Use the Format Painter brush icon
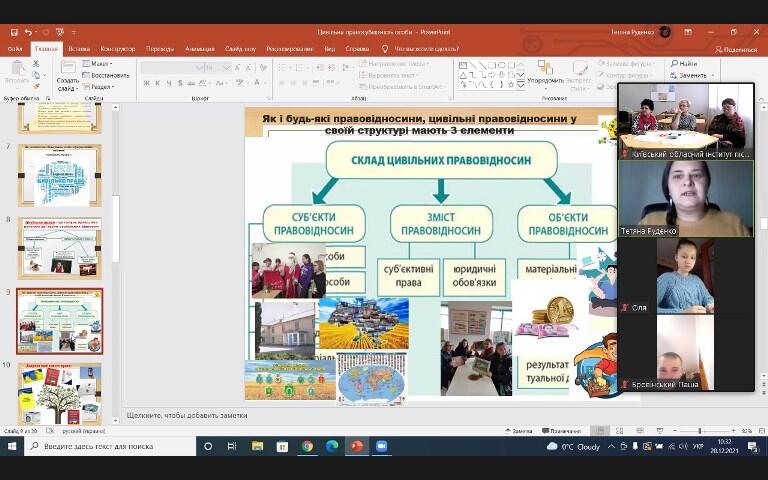This screenshot has width=768, height=480. [x=36, y=86]
